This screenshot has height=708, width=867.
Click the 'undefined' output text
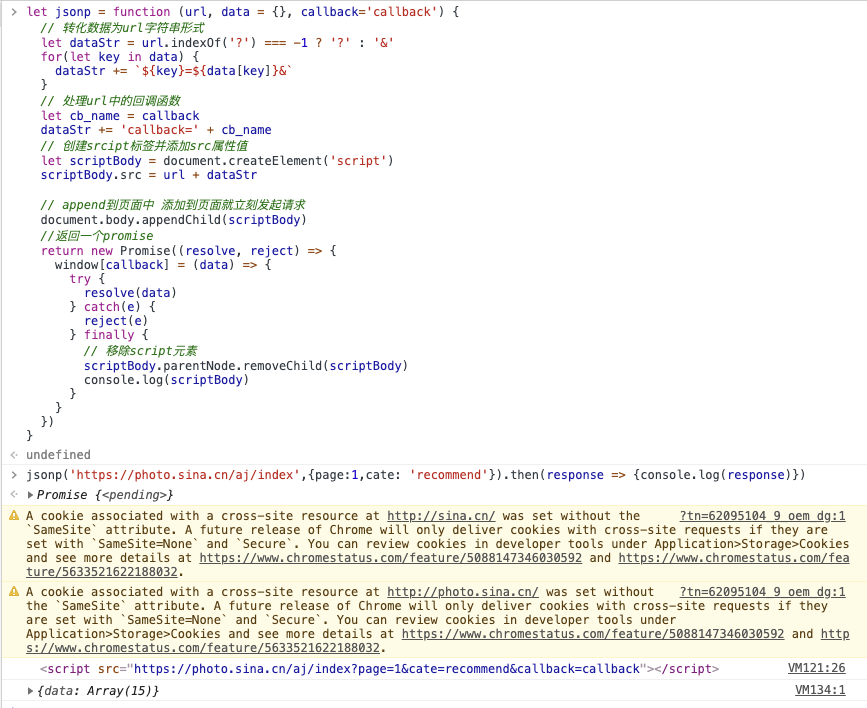[58, 455]
